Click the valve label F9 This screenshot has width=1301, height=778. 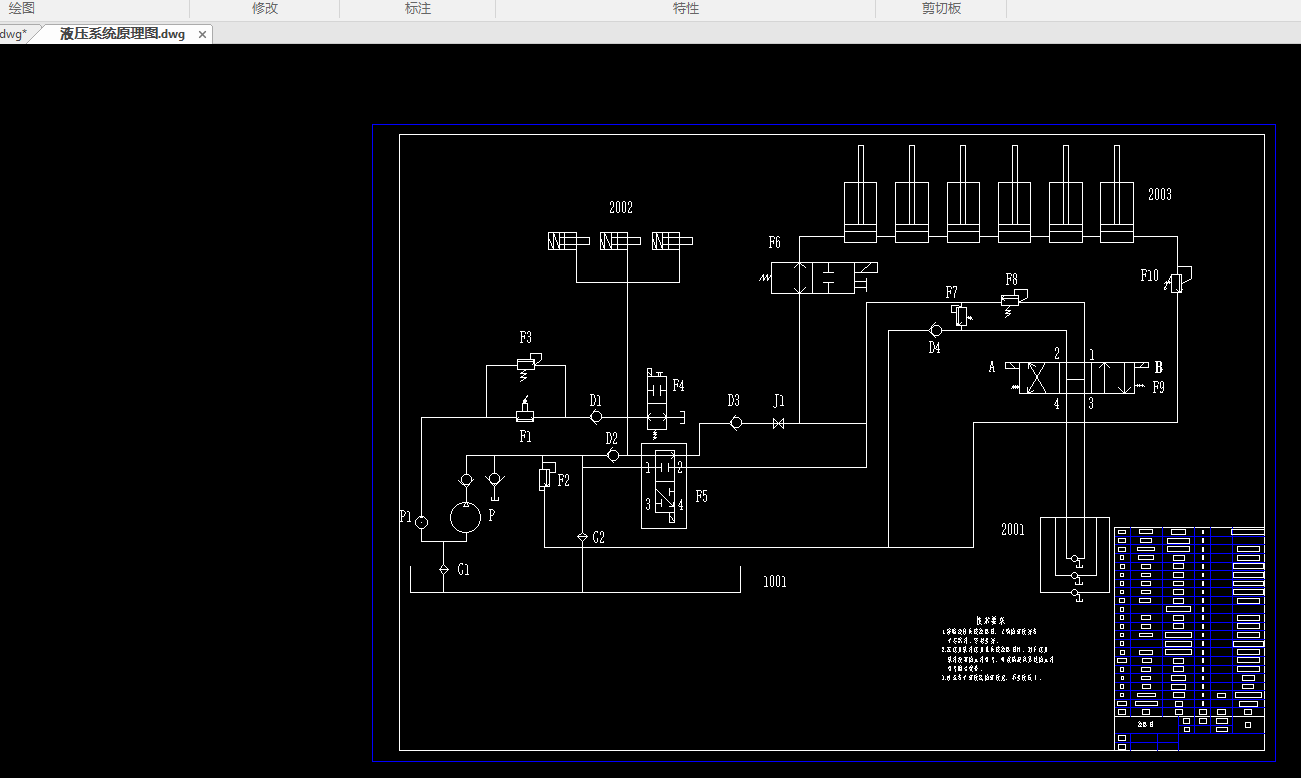click(x=1159, y=386)
